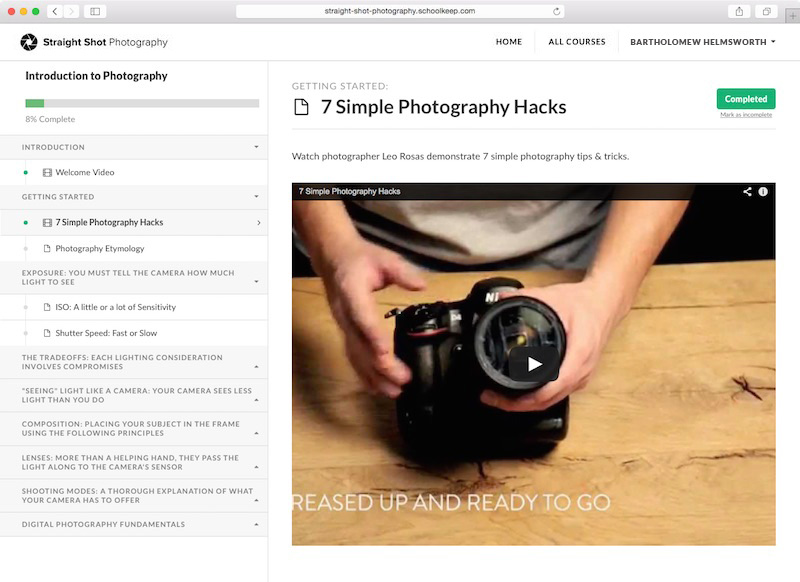Toggle the Safari sidebar button

(95, 11)
